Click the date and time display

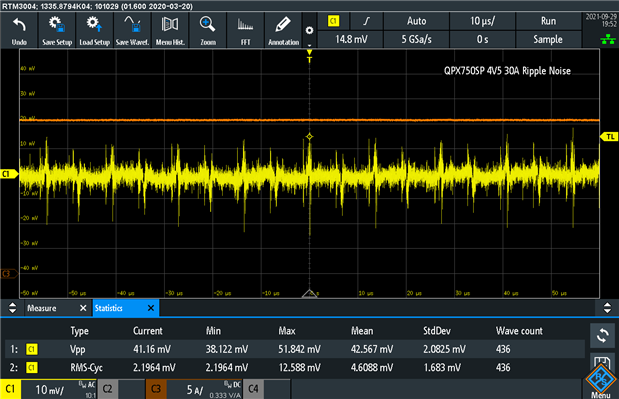[601, 21]
